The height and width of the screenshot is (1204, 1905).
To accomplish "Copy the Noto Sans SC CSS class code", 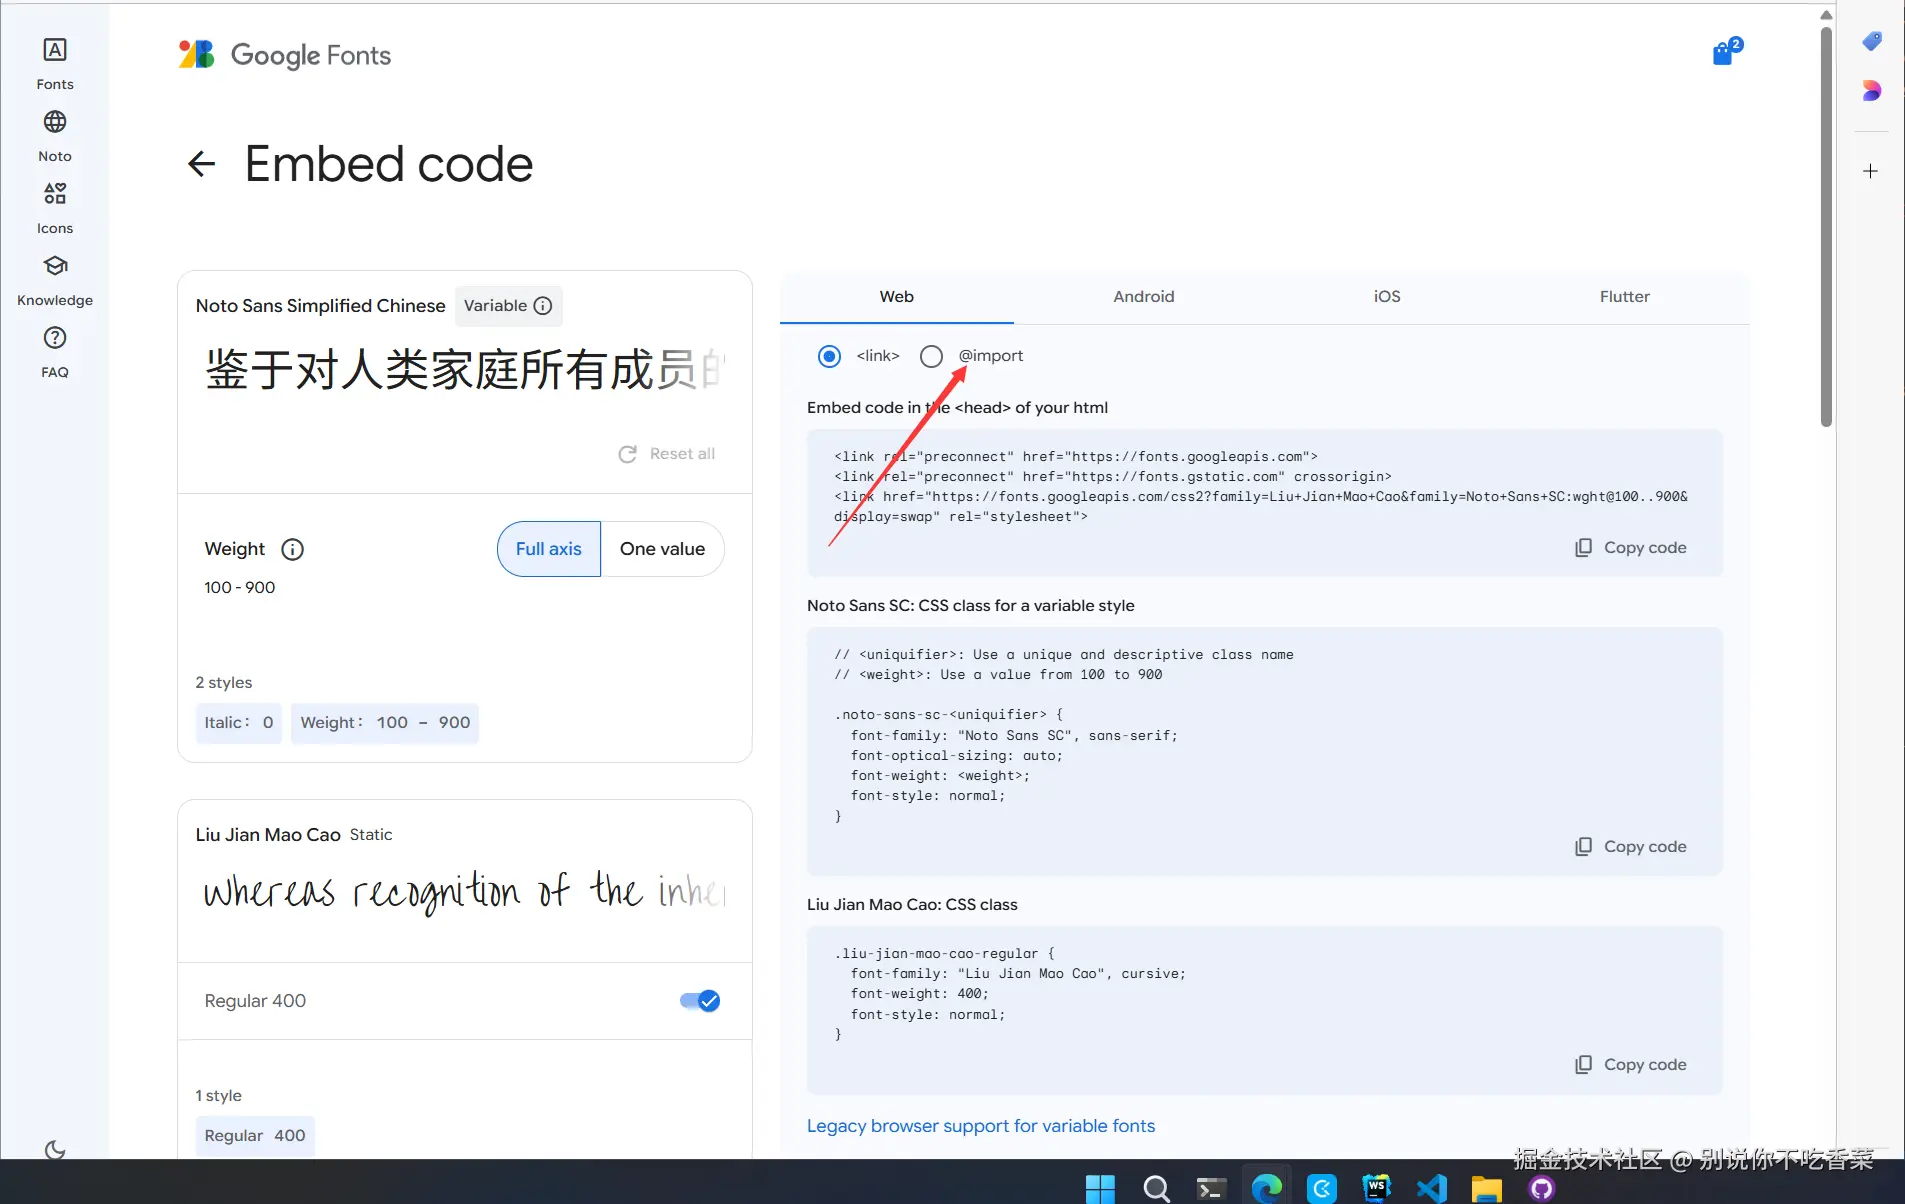I will [1631, 847].
